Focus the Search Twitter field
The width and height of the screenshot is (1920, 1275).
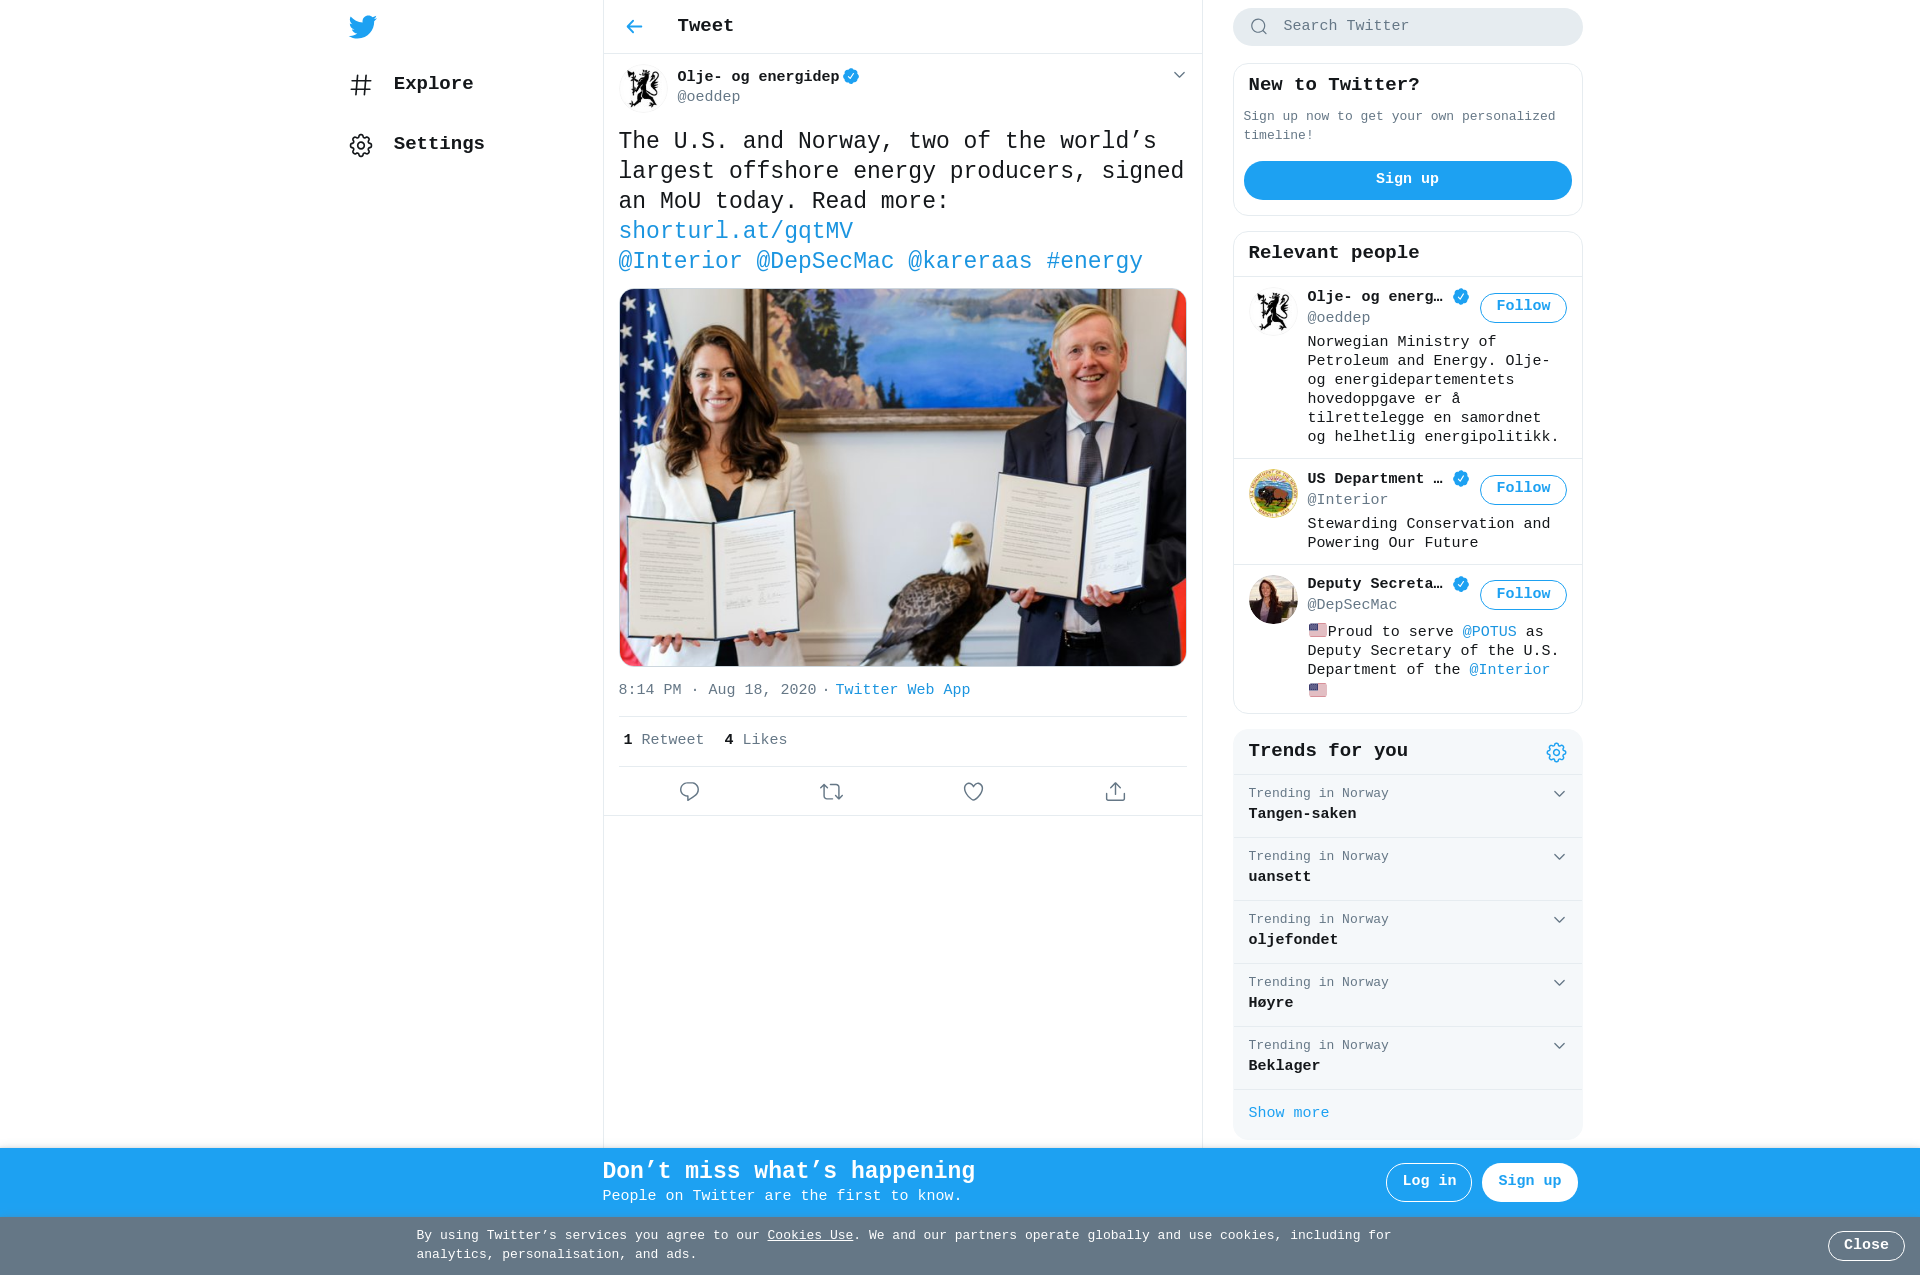[x=1407, y=27]
